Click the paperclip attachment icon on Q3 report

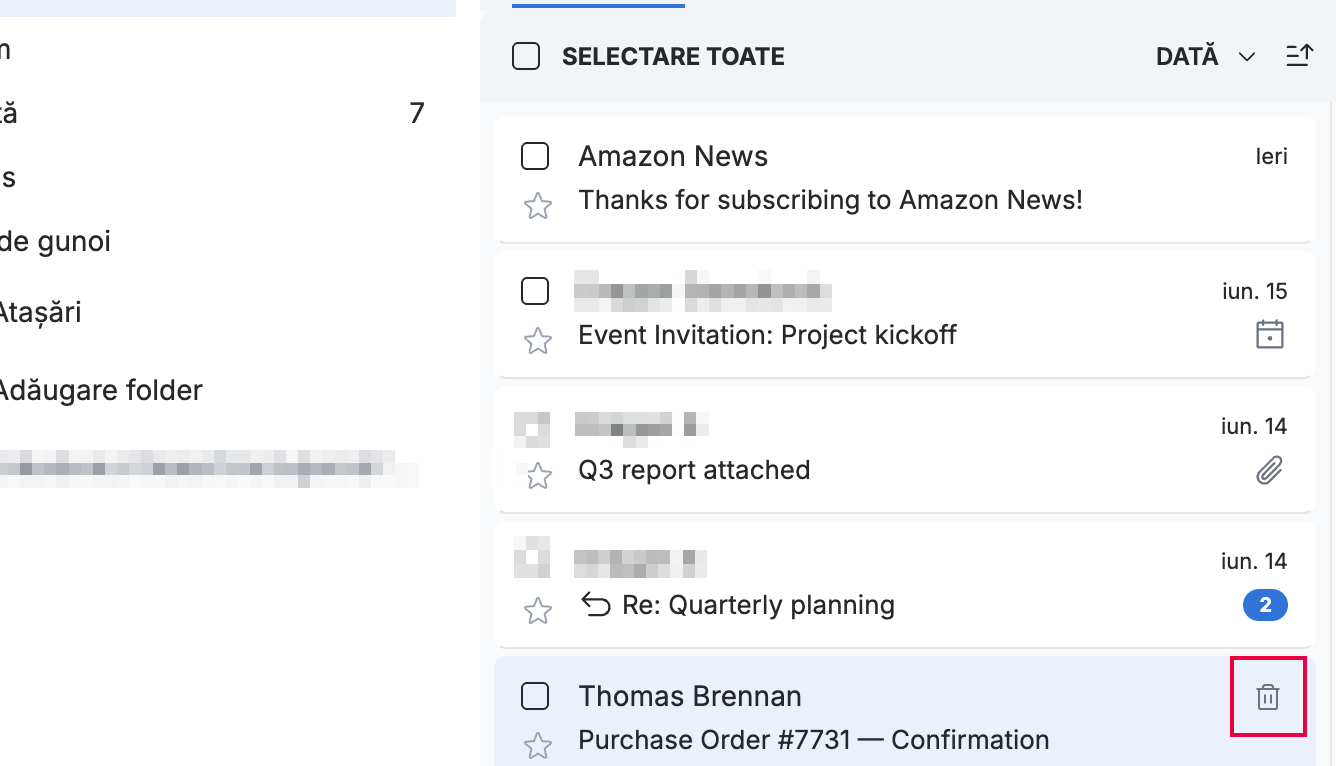(x=1269, y=469)
